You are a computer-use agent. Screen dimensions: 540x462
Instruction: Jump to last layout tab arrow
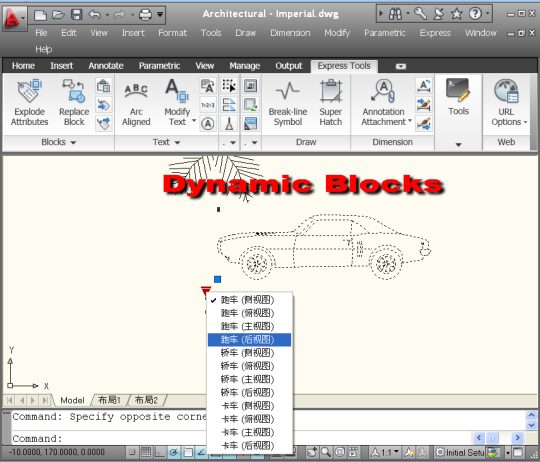pos(45,400)
